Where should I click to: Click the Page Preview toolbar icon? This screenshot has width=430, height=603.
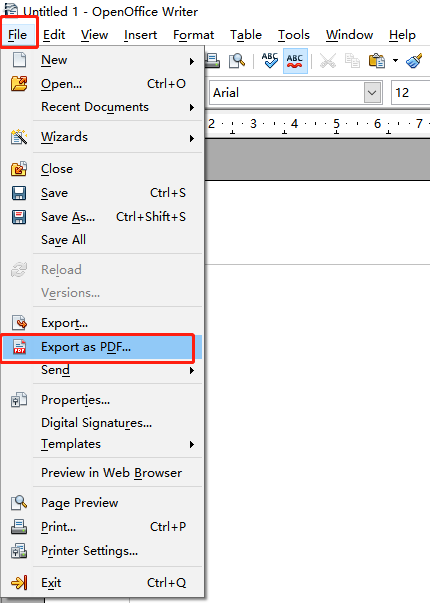[237, 61]
